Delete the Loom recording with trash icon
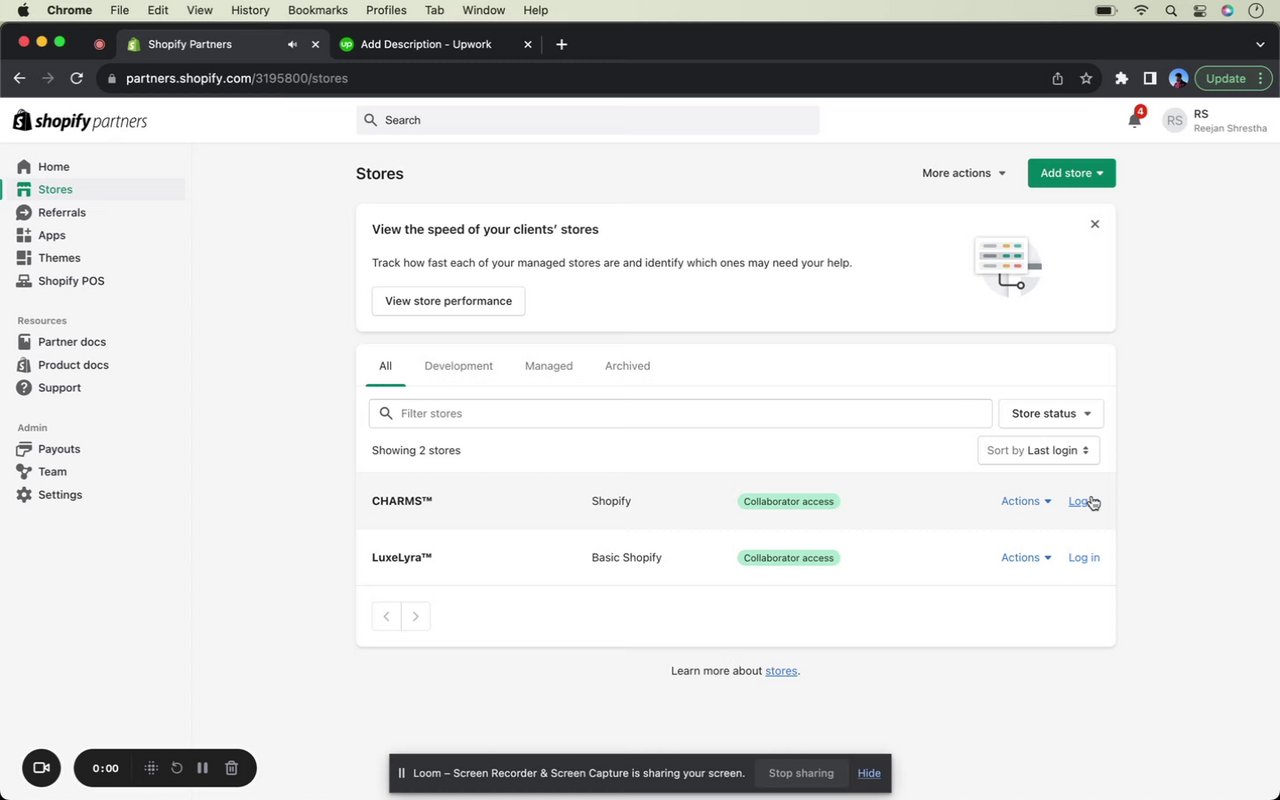Viewport: 1280px width, 800px height. point(231,768)
